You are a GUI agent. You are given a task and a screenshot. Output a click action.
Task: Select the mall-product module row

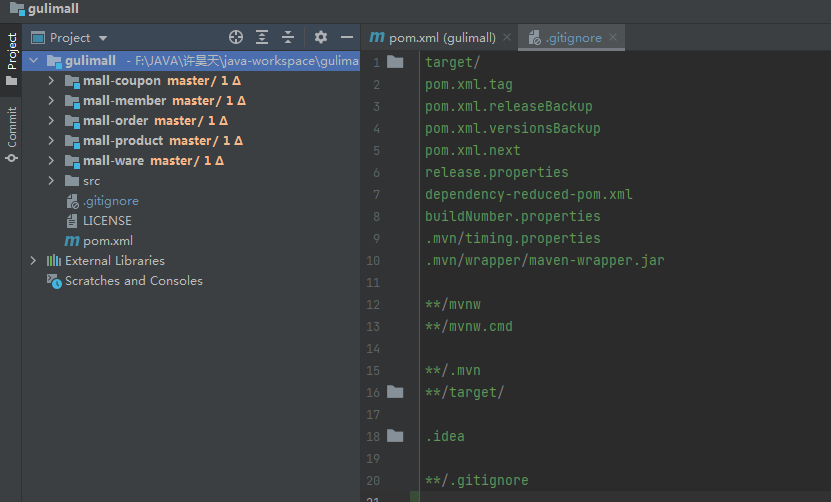tap(191, 140)
